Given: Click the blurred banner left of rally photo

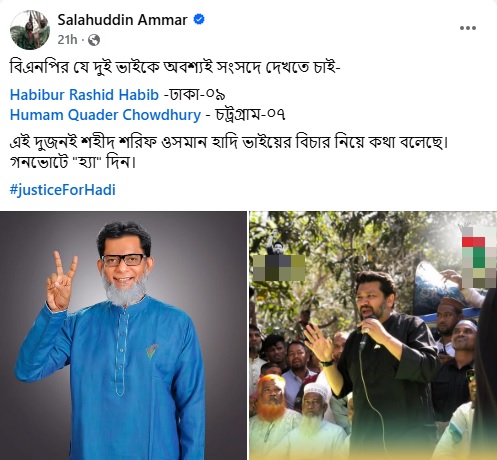Looking at the screenshot, I should [279, 268].
